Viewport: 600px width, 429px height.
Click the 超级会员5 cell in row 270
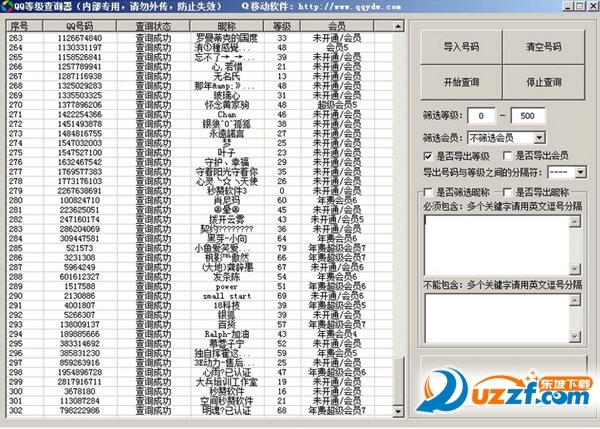(337, 105)
